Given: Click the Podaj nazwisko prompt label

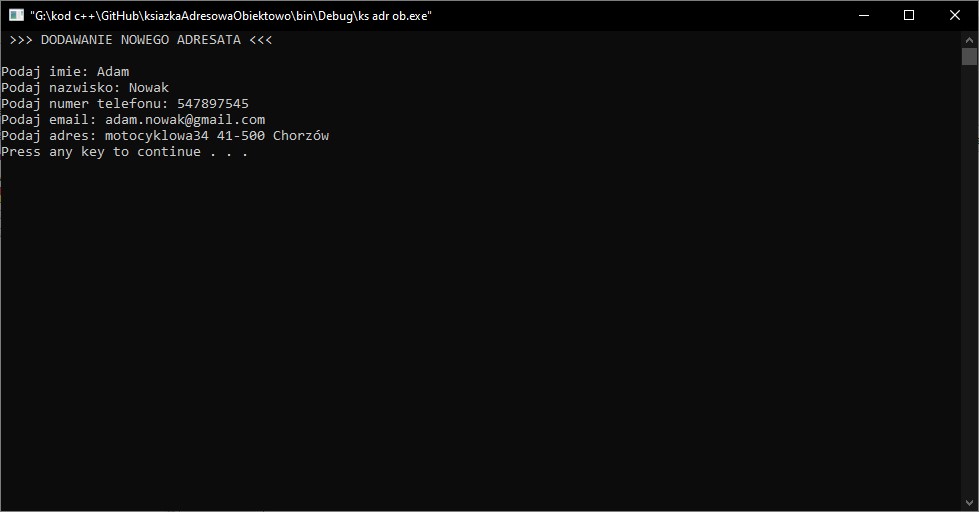Looking at the screenshot, I should (61, 88).
